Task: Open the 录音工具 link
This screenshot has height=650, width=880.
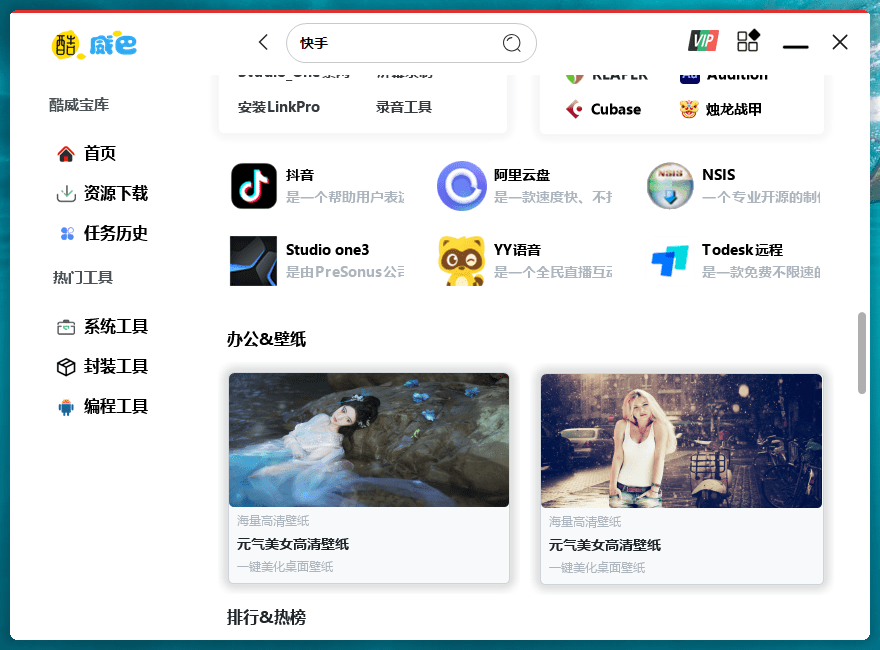Action: click(x=404, y=107)
